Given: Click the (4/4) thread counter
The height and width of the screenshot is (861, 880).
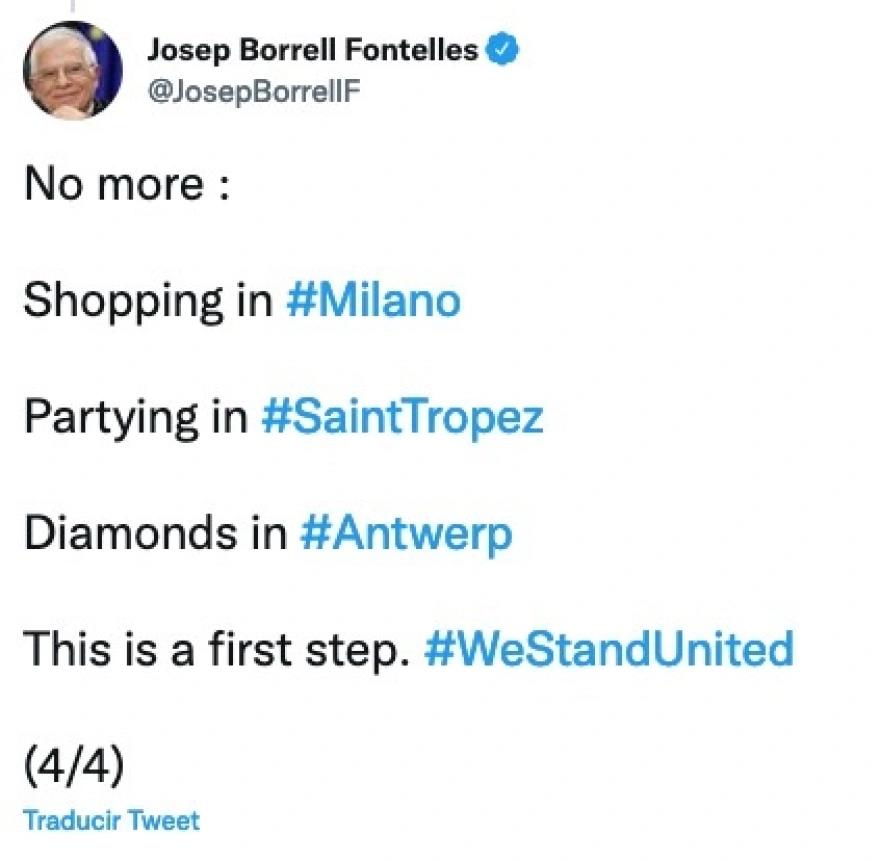Looking at the screenshot, I should (73, 765).
